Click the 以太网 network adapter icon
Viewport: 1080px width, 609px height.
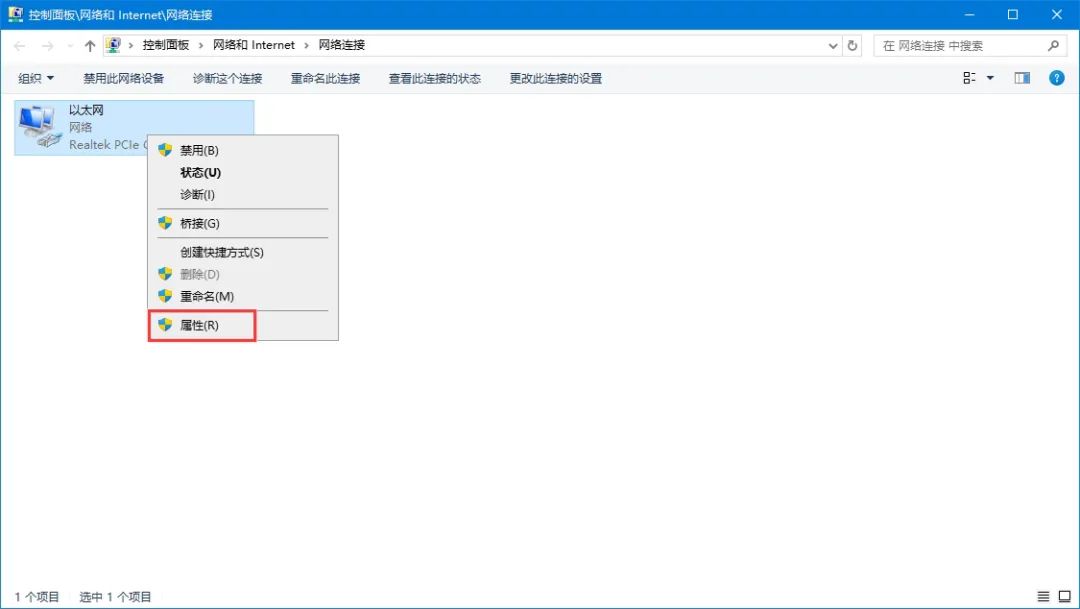[38, 127]
